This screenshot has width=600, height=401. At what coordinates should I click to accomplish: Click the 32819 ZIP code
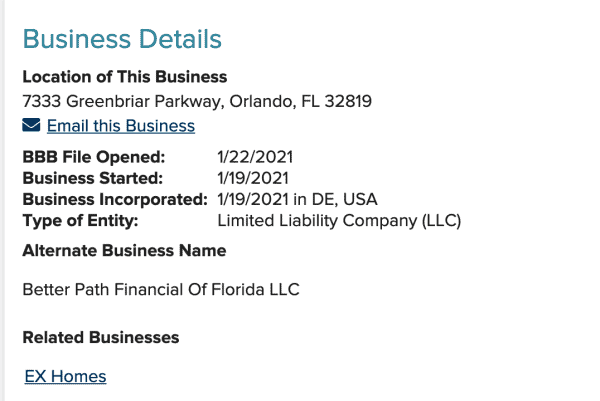click(x=348, y=101)
